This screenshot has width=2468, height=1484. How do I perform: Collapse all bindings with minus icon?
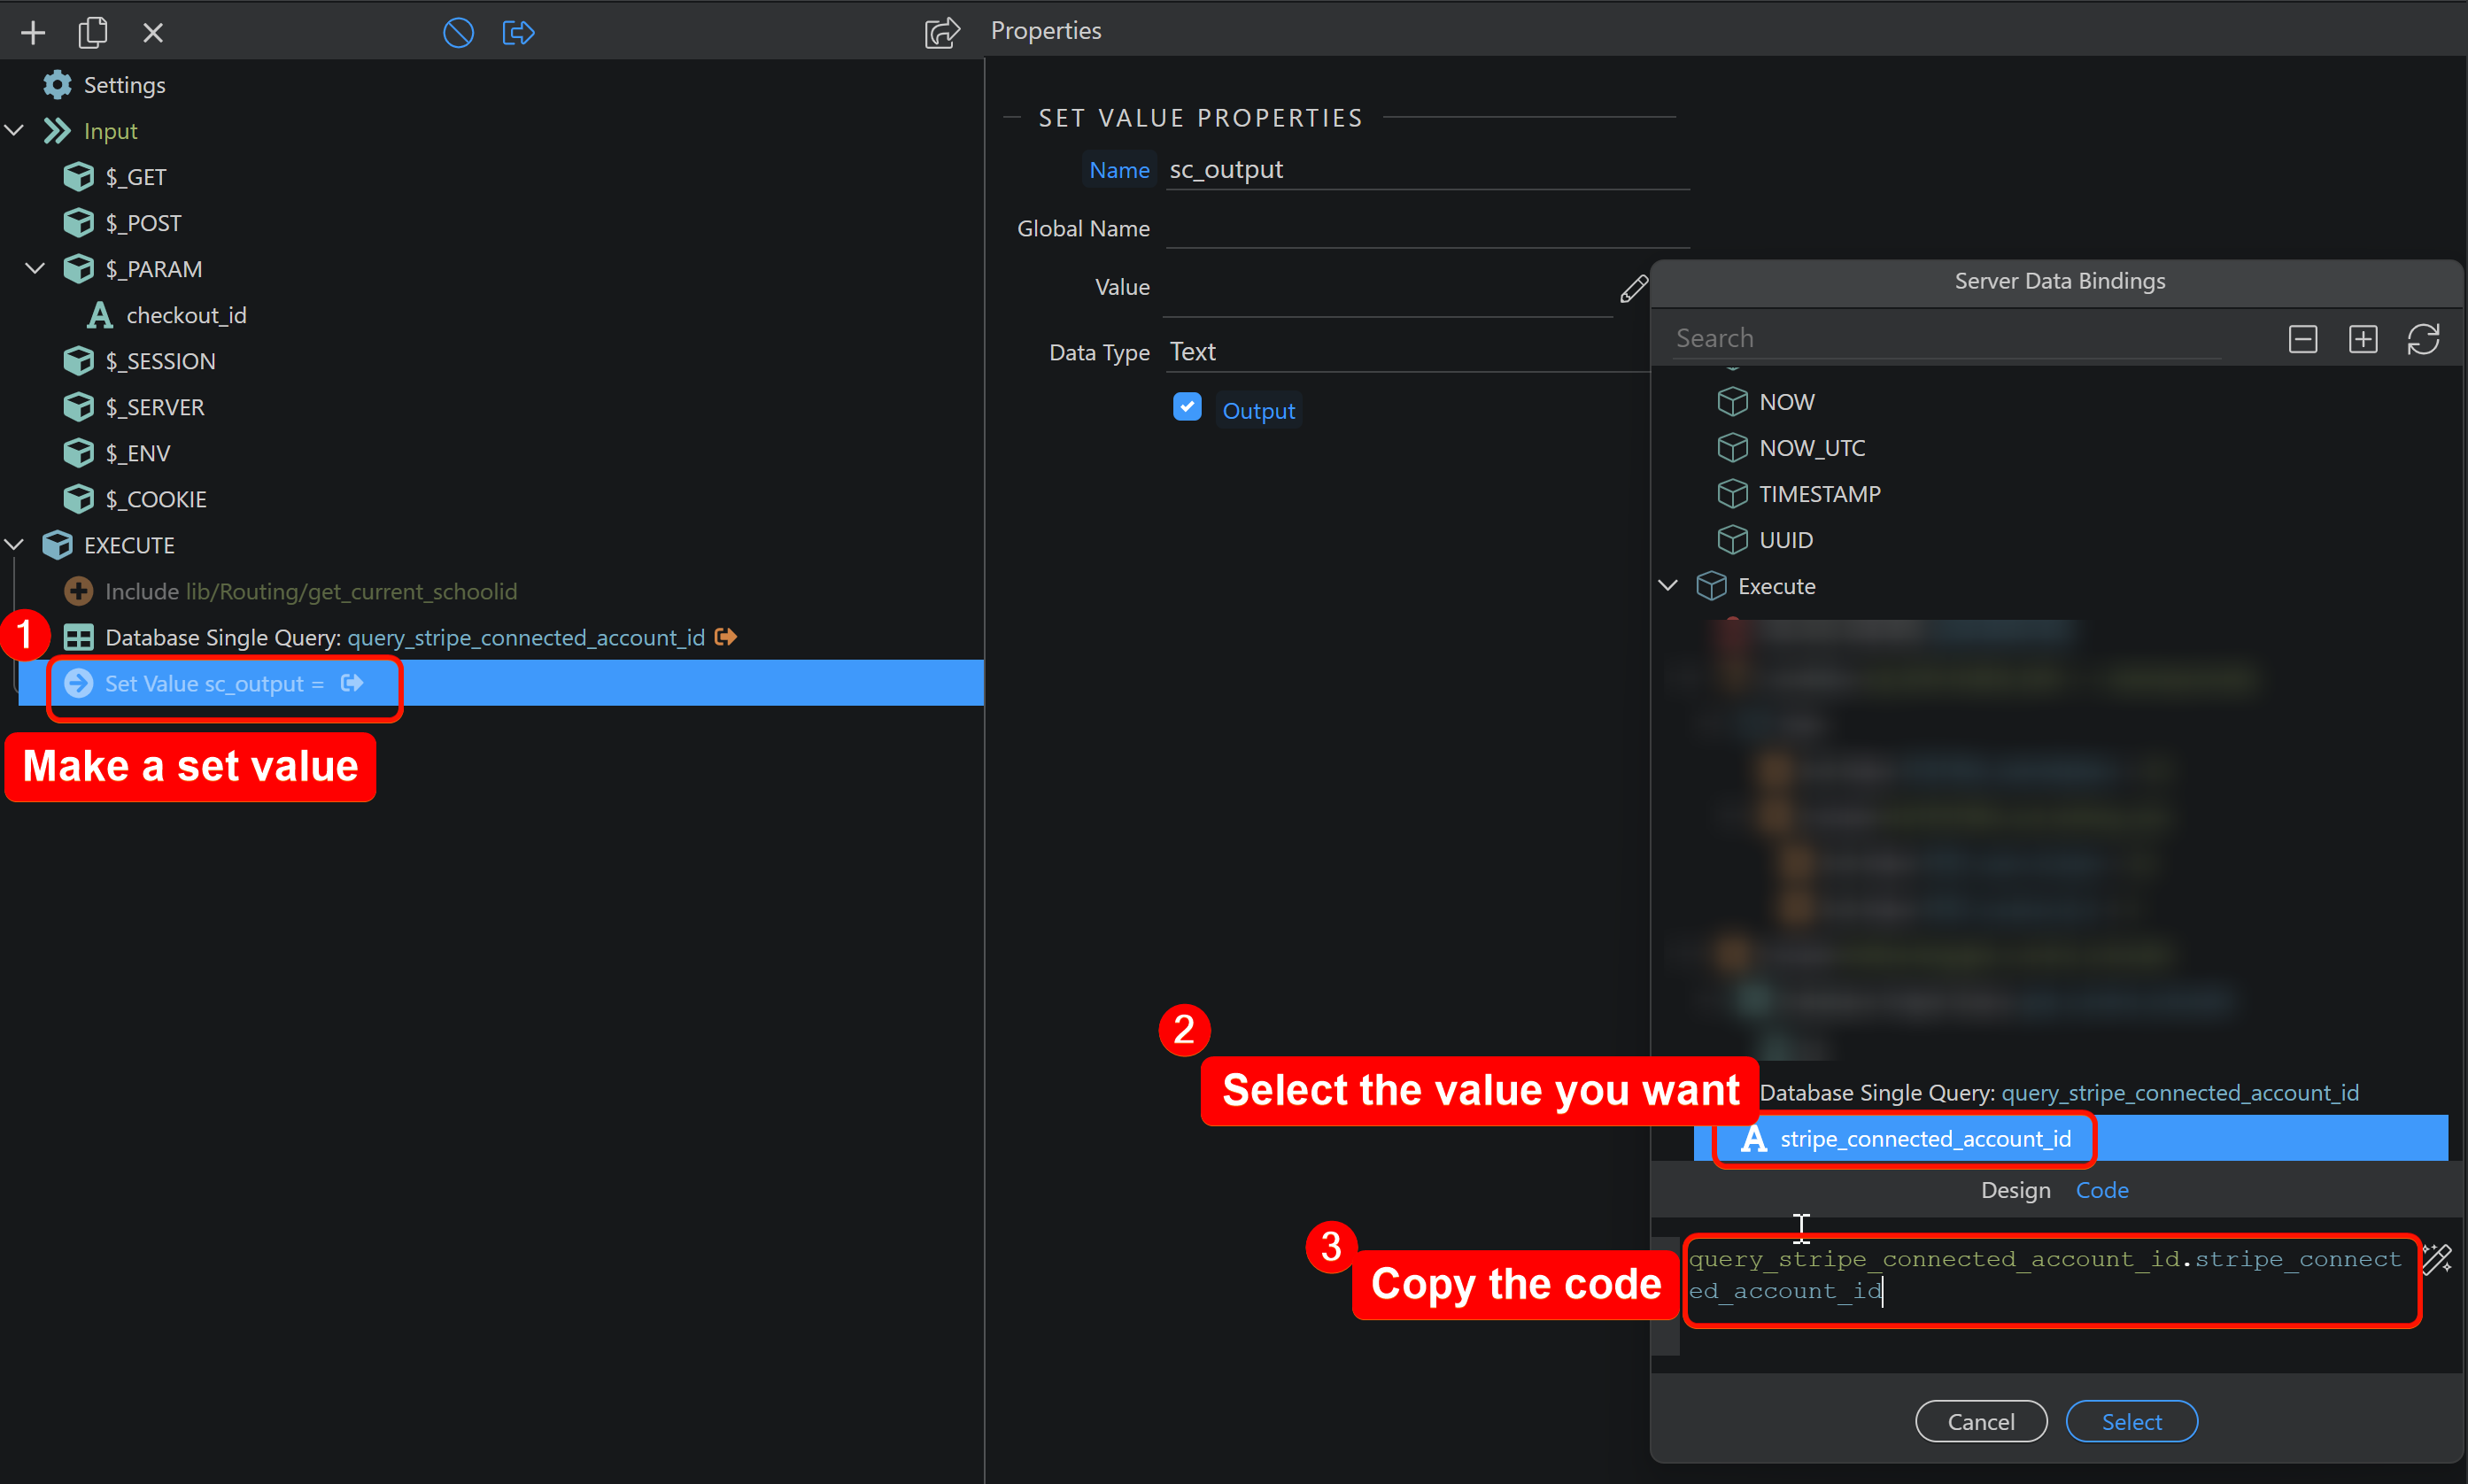pos(2302,339)
